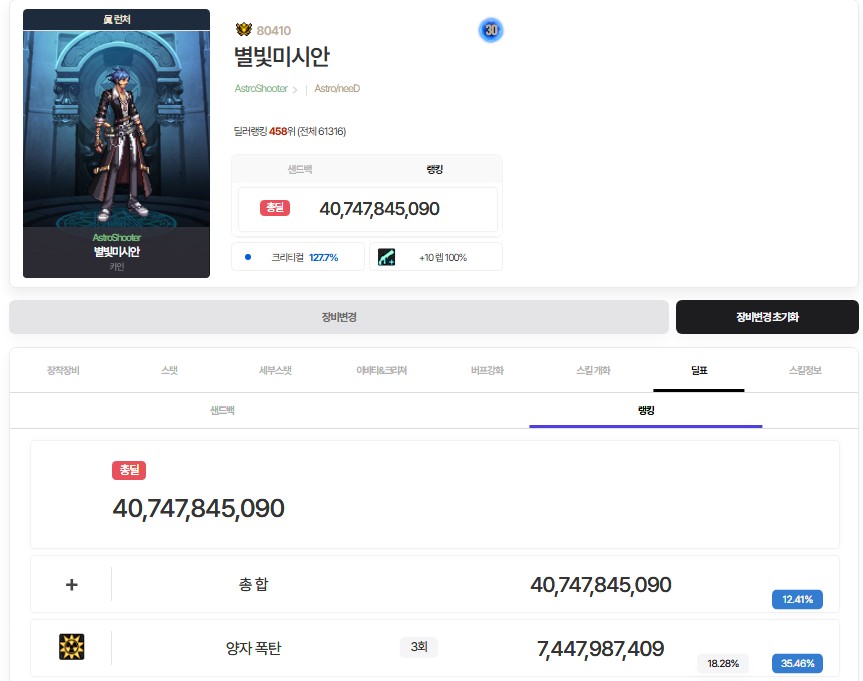Switch to the 아바타&크리쳐 tab

(381, 370)
